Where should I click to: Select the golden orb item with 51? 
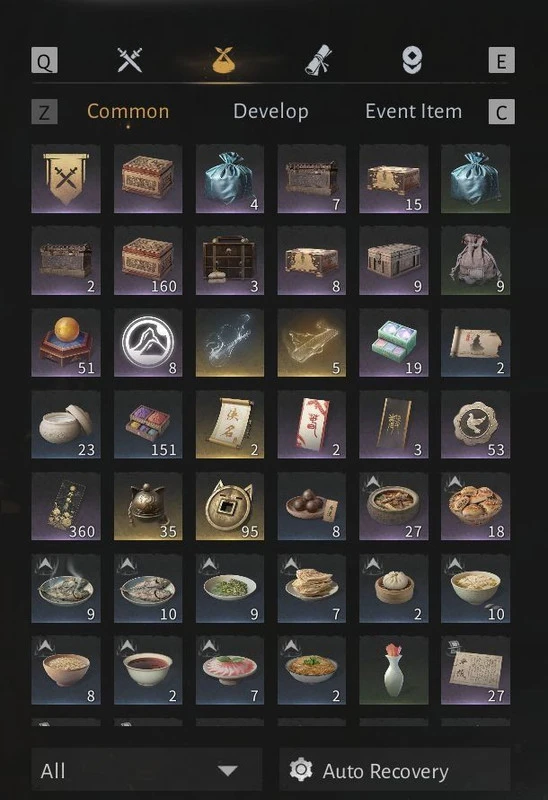pos(66,342)
